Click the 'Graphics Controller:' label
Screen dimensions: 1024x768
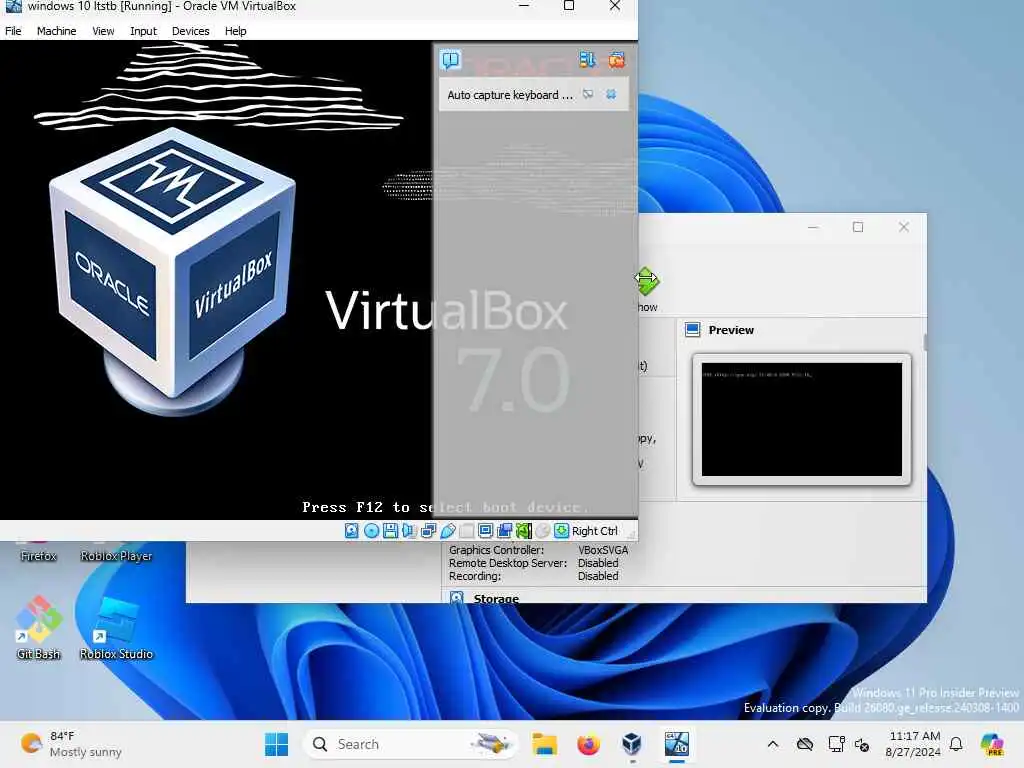(496, 550)
